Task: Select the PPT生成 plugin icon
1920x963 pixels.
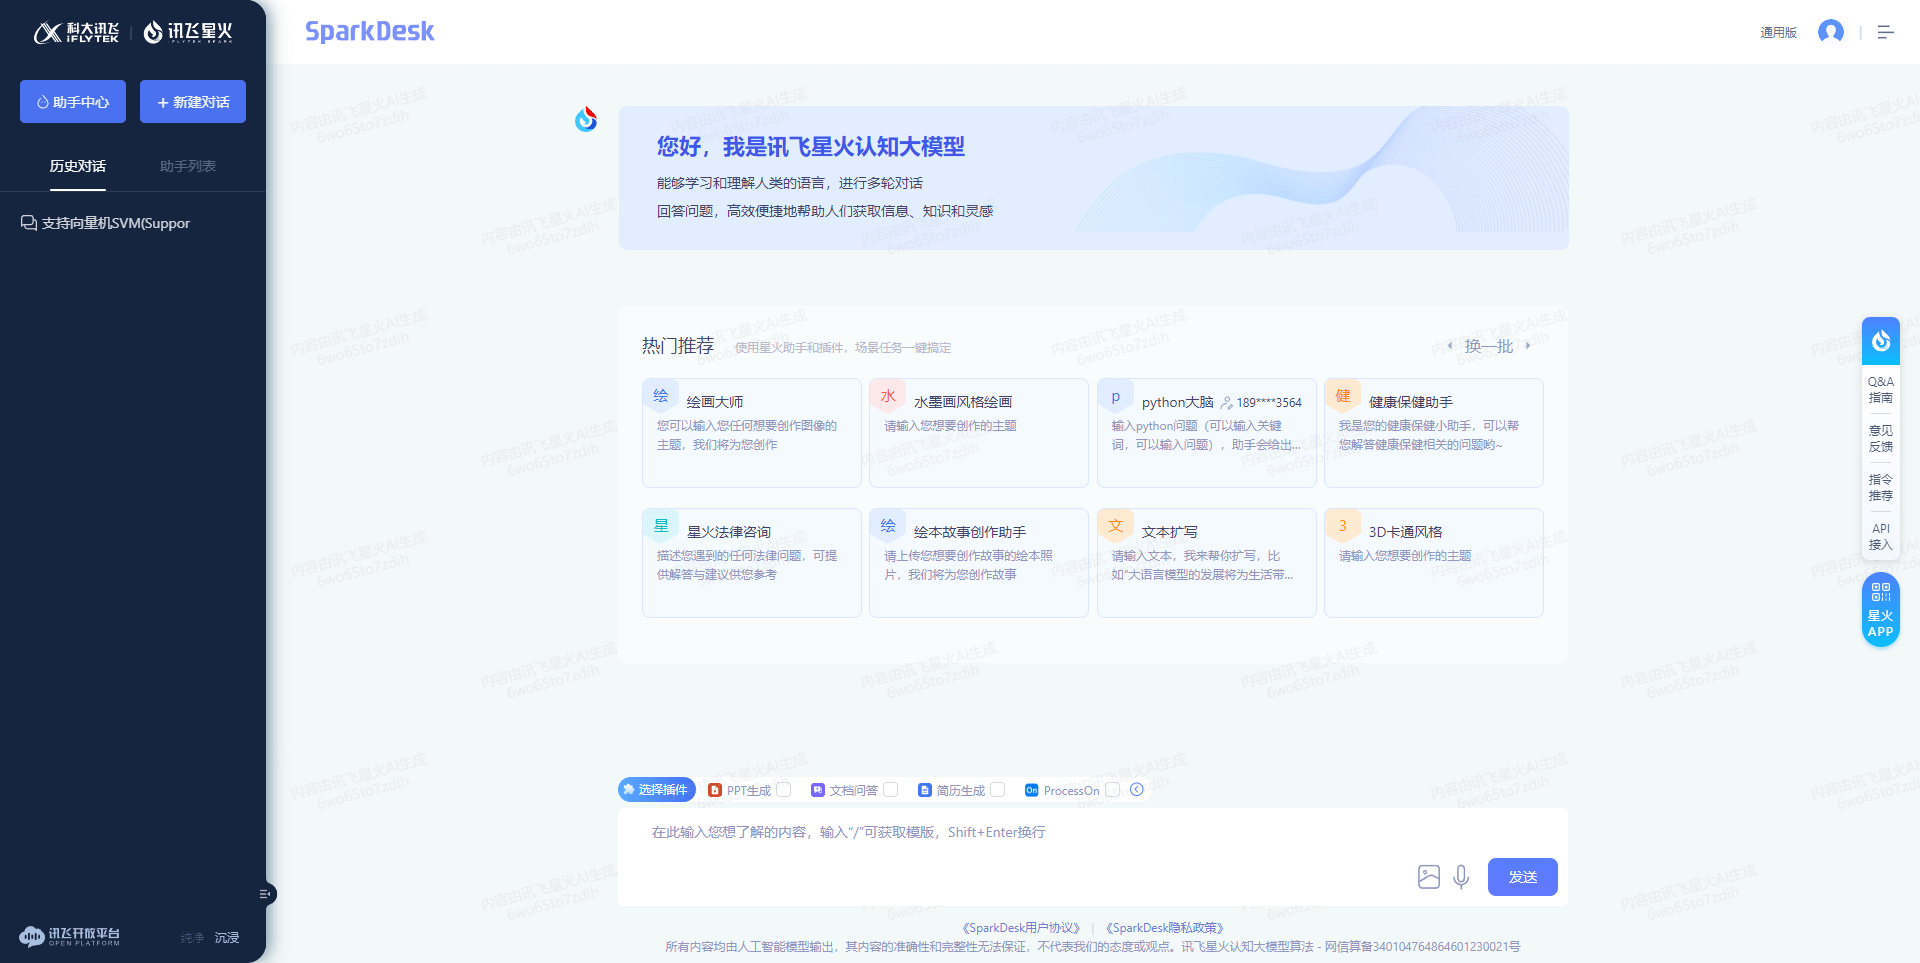Action: 714,790
